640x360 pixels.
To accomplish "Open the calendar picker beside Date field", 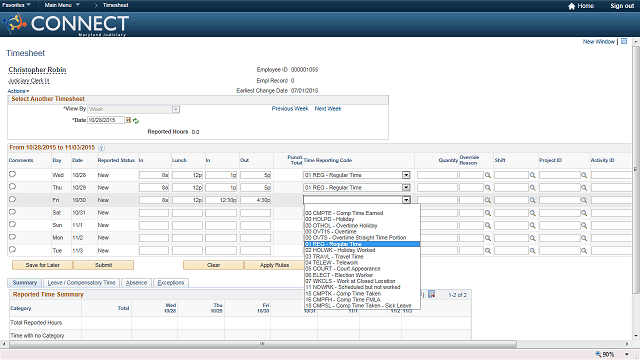I will pos(129,120).
